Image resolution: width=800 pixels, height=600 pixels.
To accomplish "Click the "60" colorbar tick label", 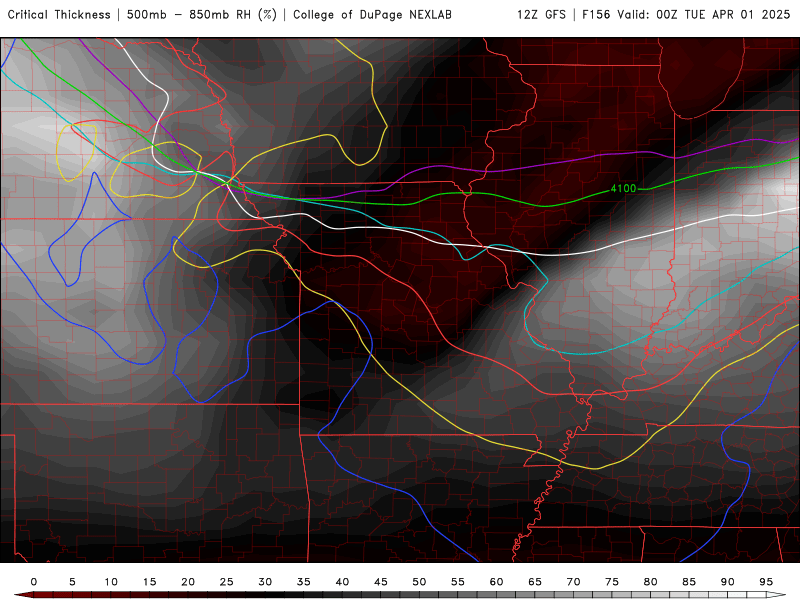I will (x=496, y=582).
